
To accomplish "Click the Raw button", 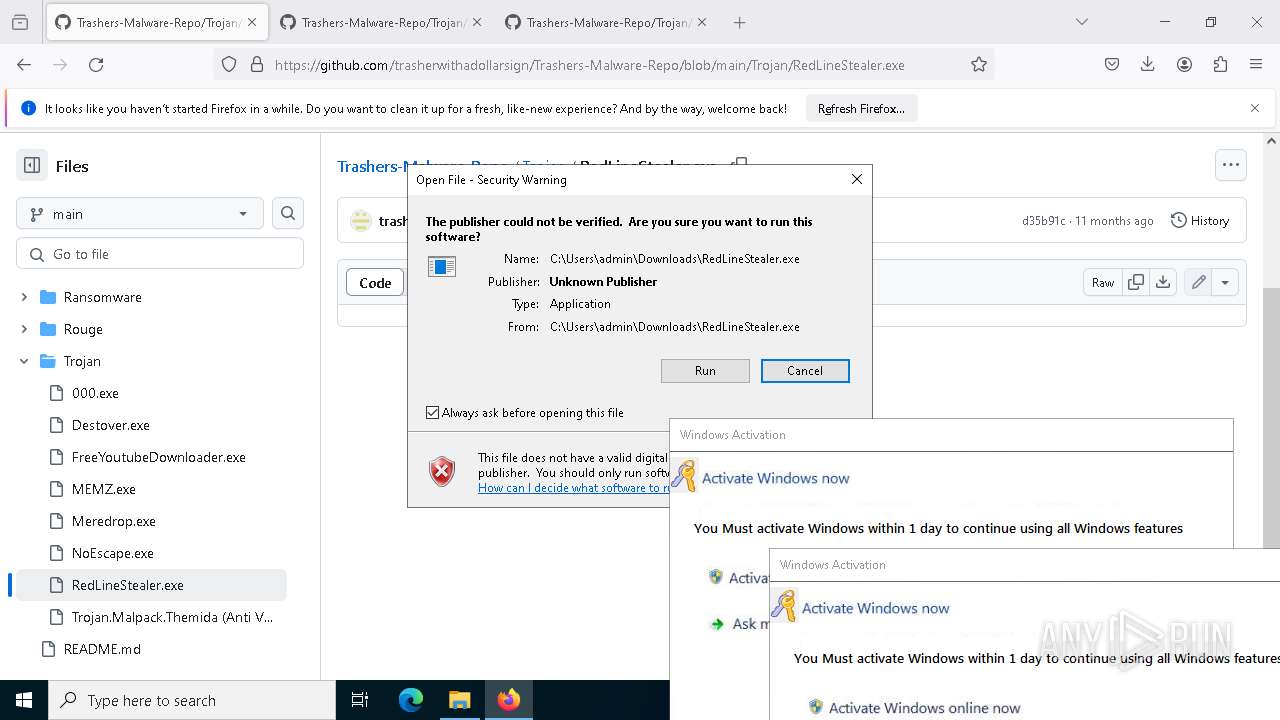I will point(1103,282).
